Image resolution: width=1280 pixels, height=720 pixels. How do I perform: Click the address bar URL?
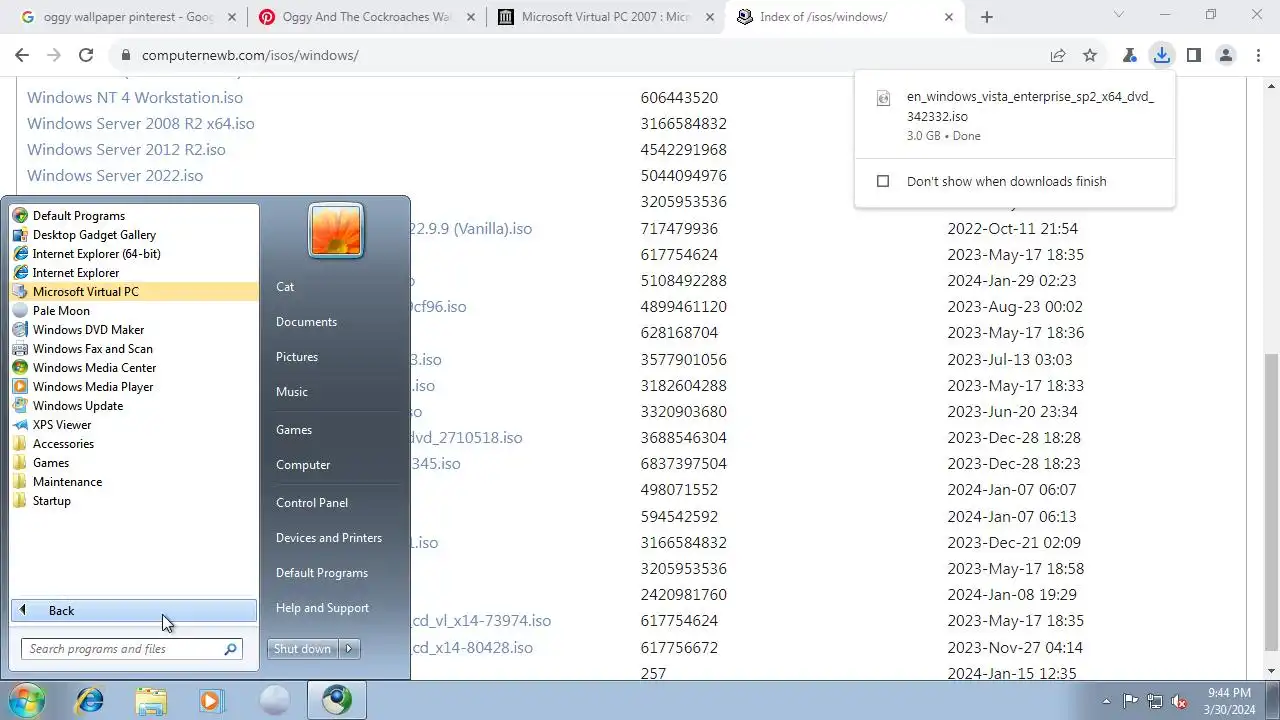(250, 55)
